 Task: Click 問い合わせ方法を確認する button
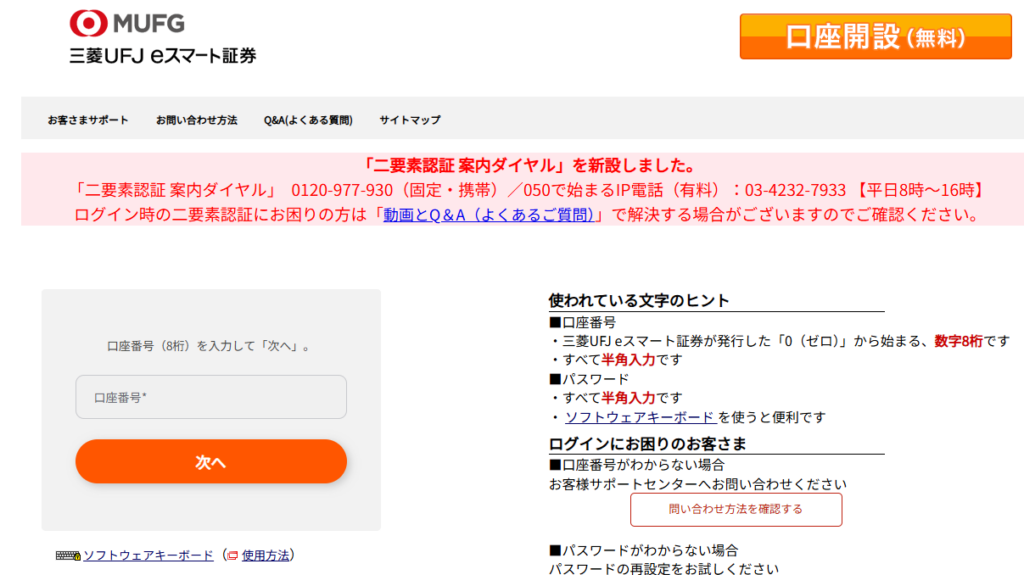pos(736,510)
